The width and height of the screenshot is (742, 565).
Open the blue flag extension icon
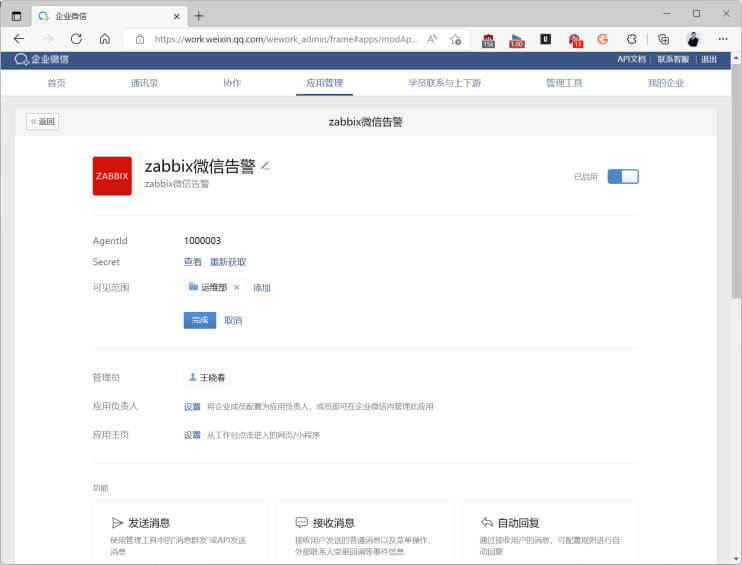pos(517,40)
